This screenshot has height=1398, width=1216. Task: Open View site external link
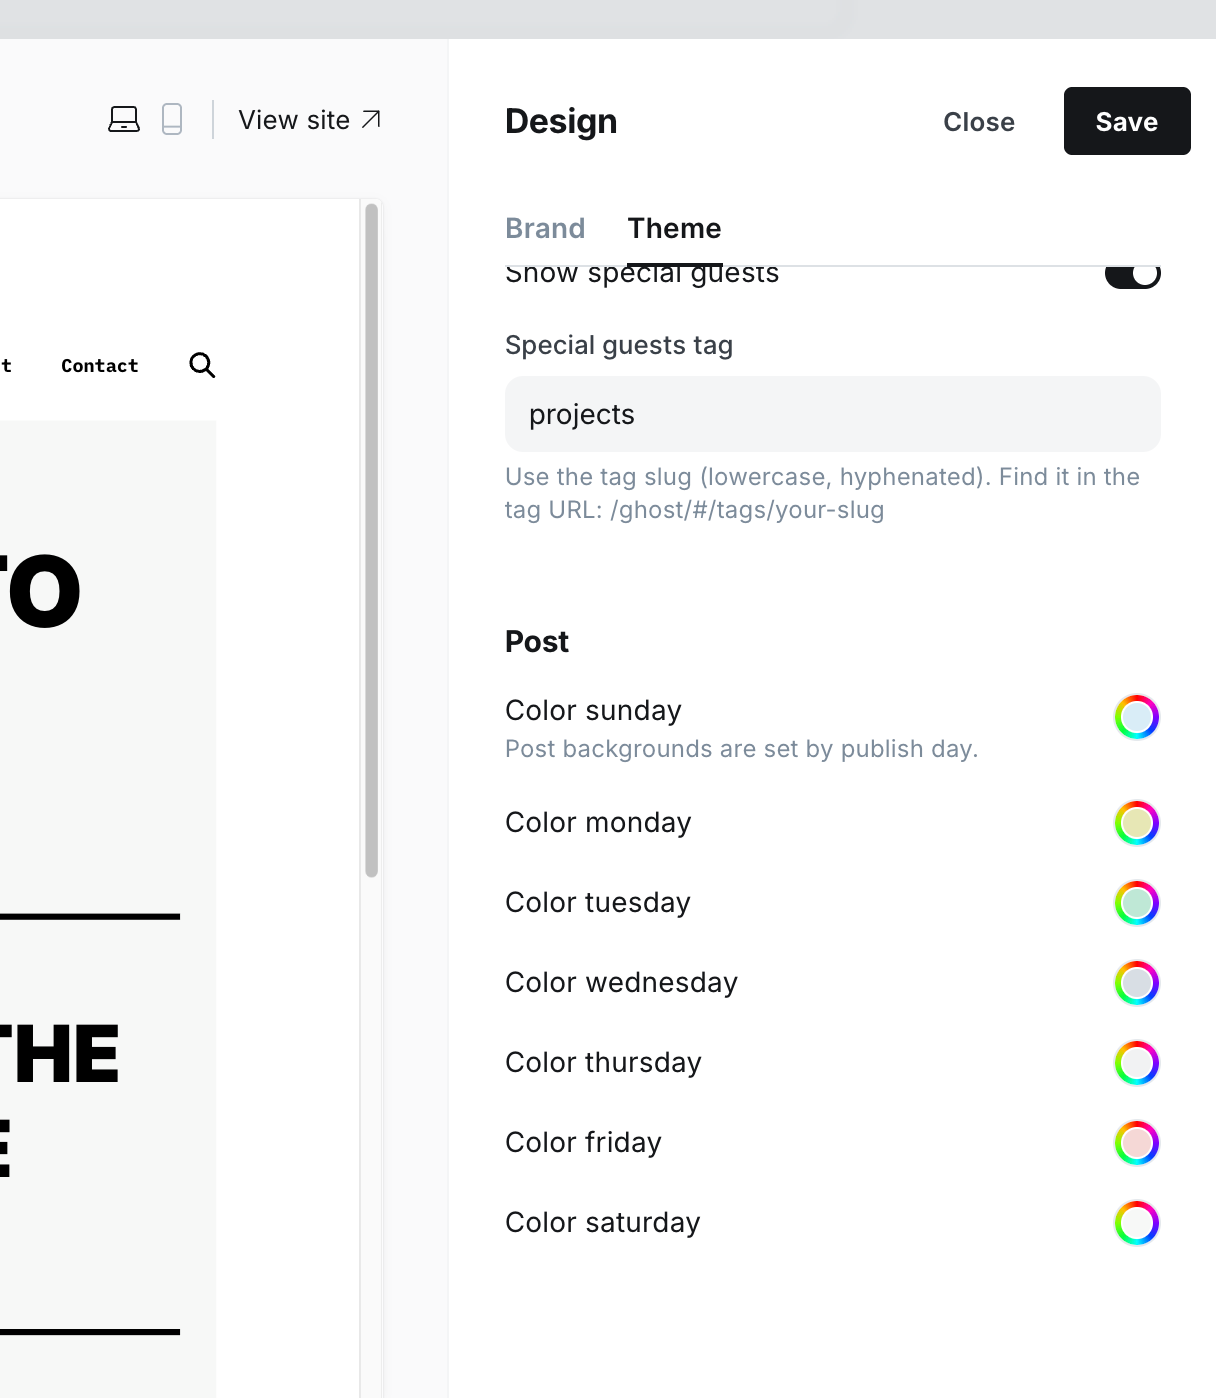pos(309,120)
